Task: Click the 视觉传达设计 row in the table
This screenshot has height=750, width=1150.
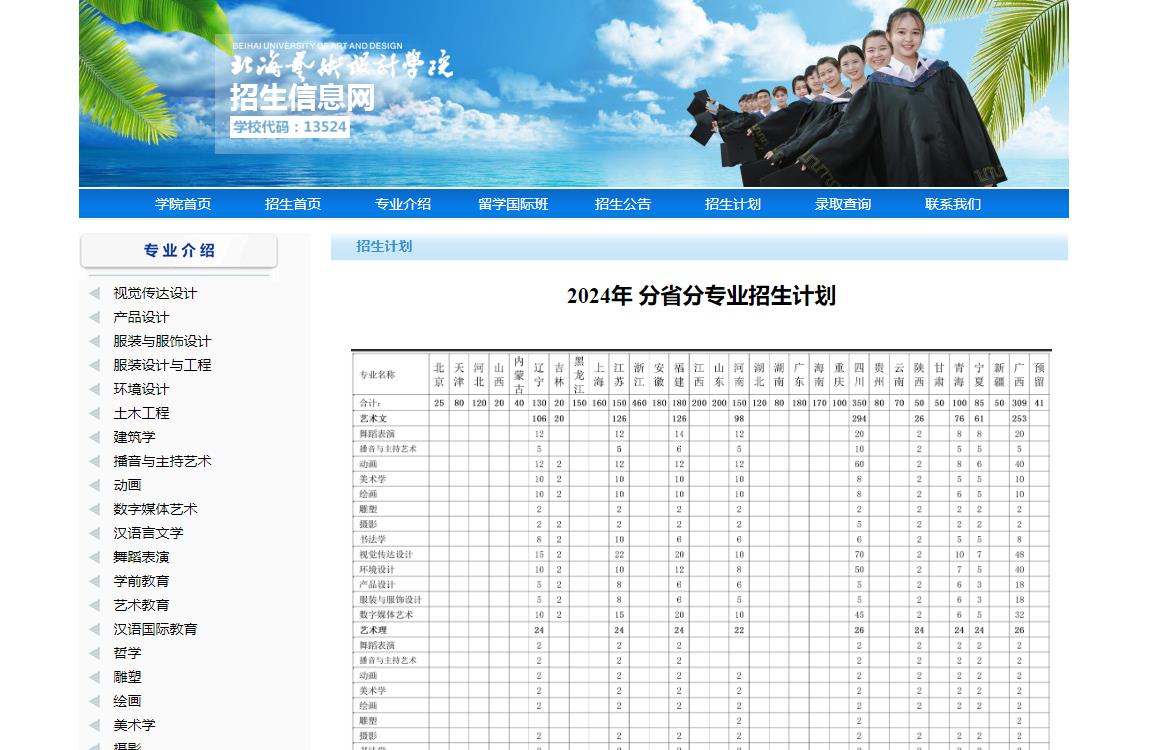Action: click(702, 554)
